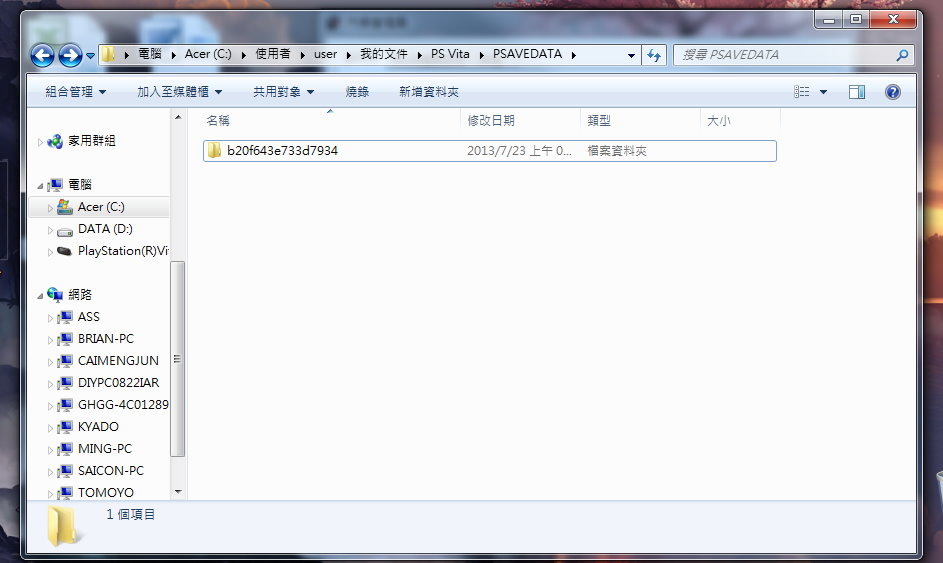Open the address bar history dropdown
The image size is (943, 563).
pos(631,55)
